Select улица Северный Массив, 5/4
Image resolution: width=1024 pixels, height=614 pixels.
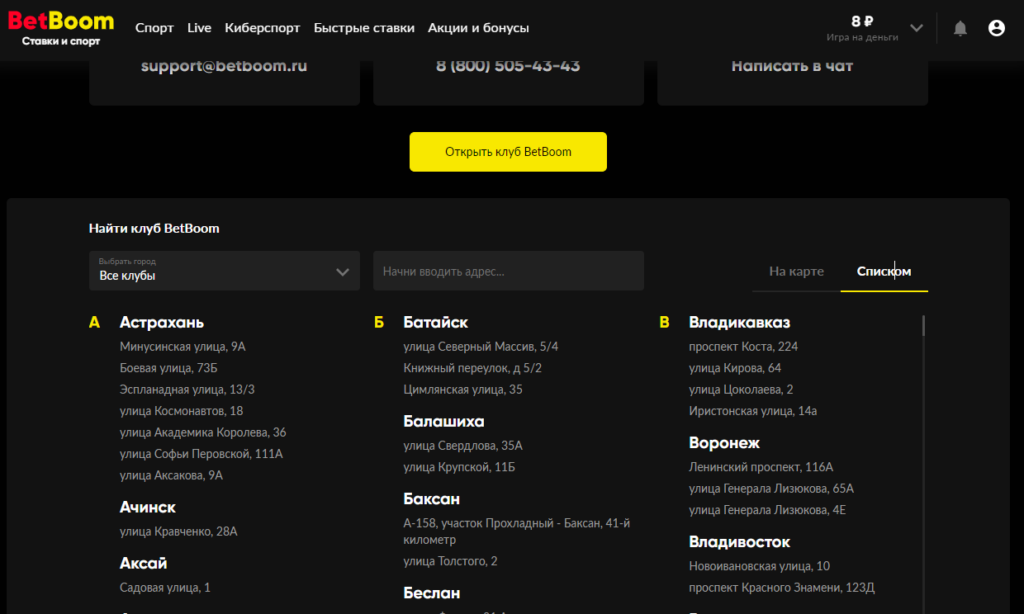[481, 347]
